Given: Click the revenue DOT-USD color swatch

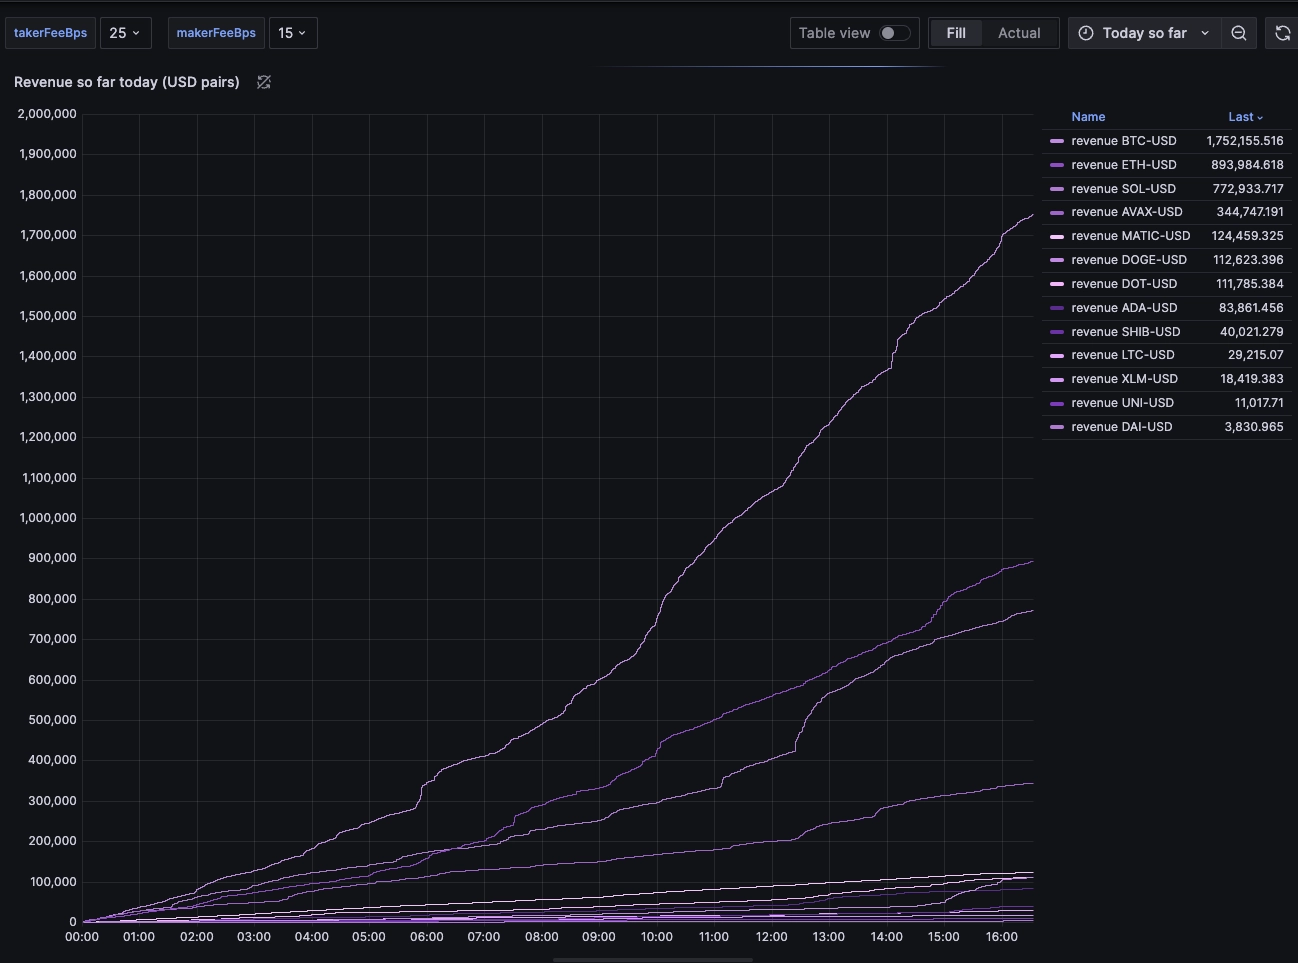Looking at the screenshot, I should [x=1057, y=284].
